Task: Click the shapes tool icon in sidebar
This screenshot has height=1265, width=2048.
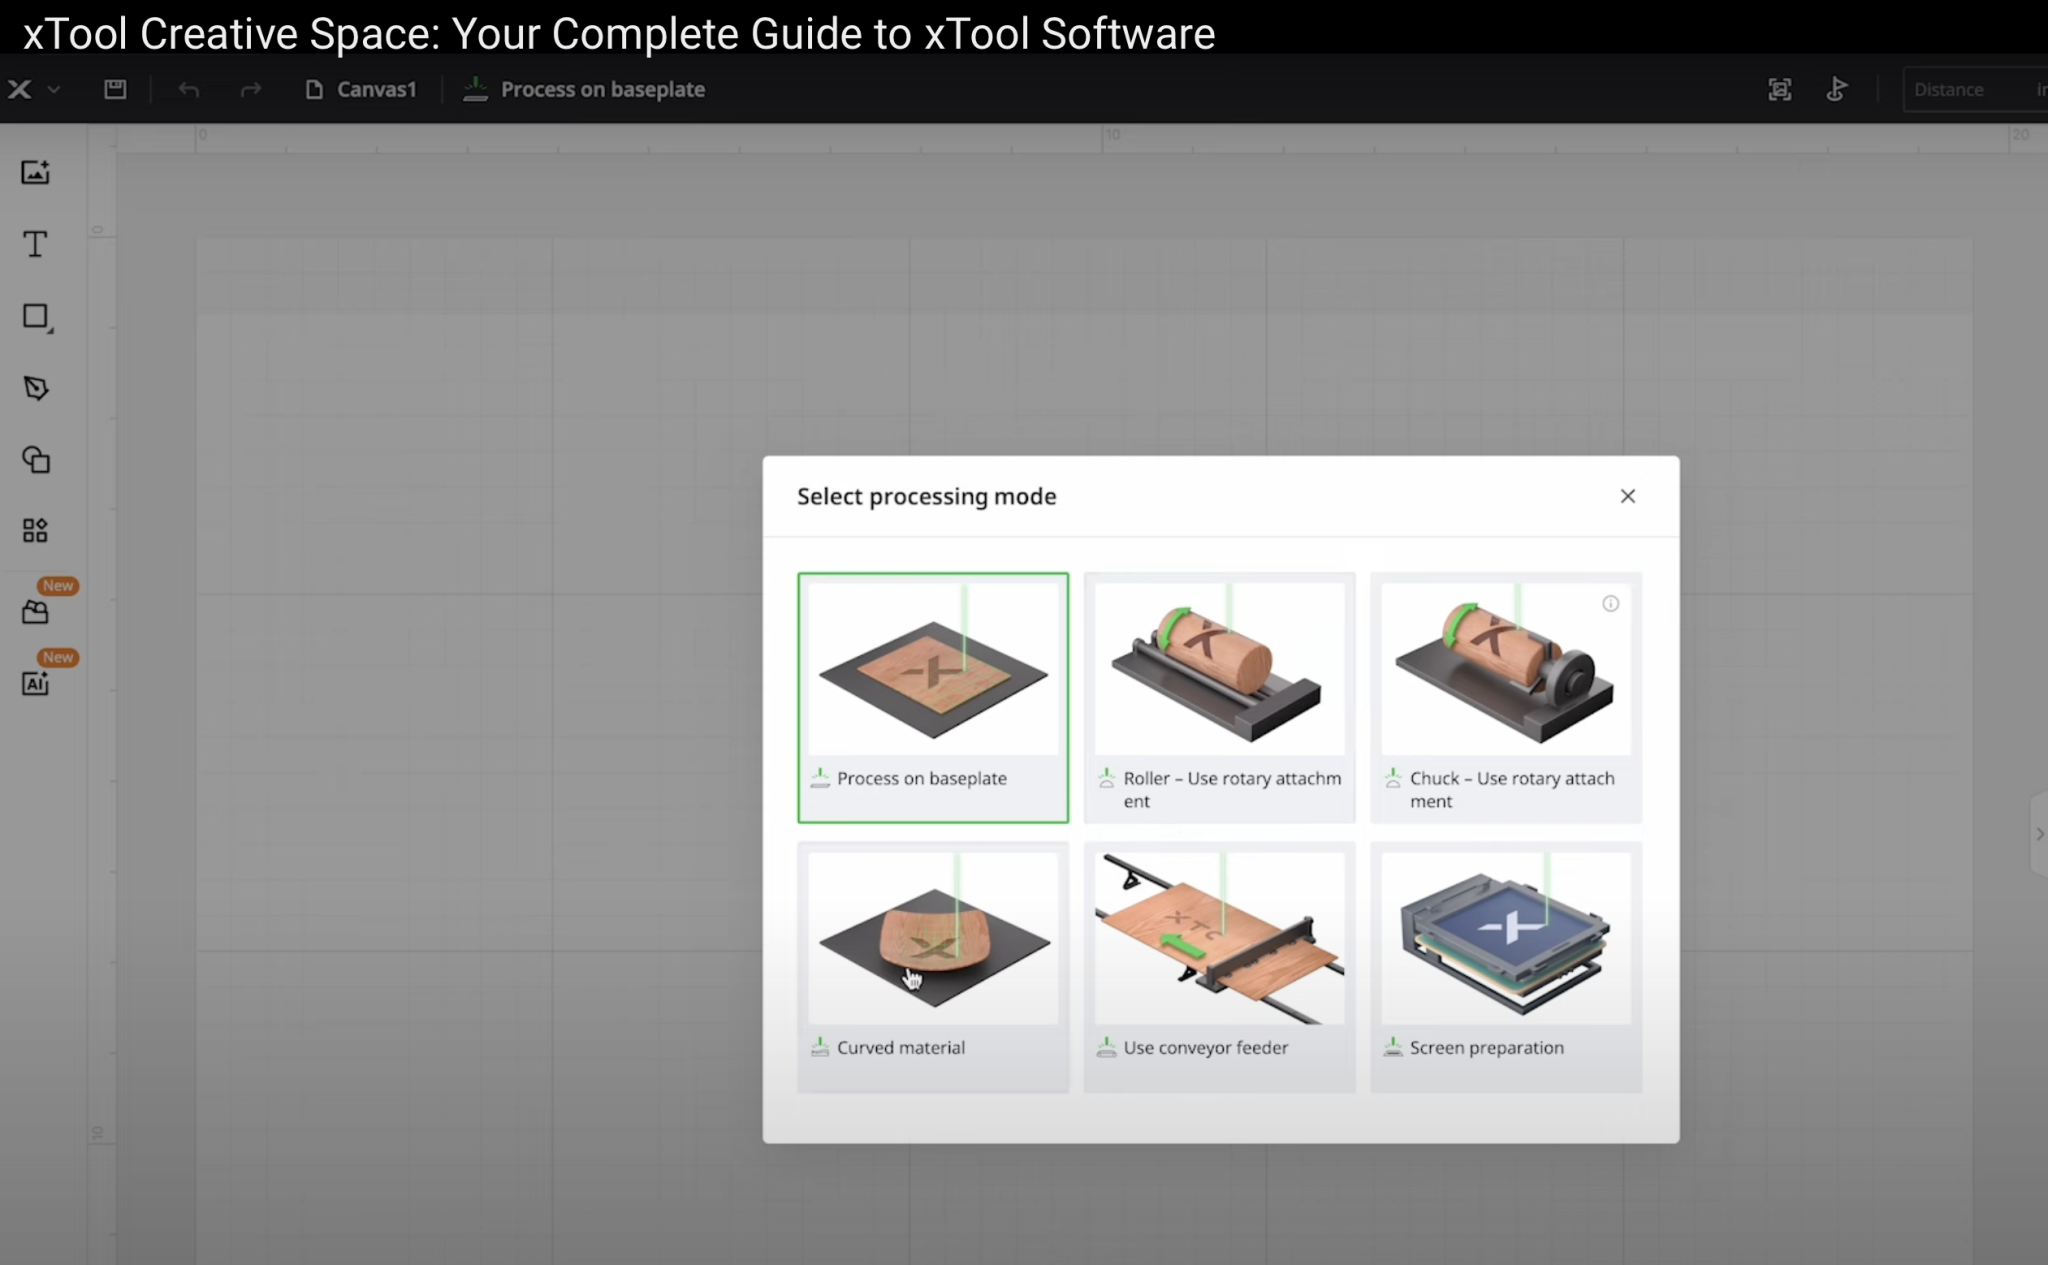Action: (35, 316)
